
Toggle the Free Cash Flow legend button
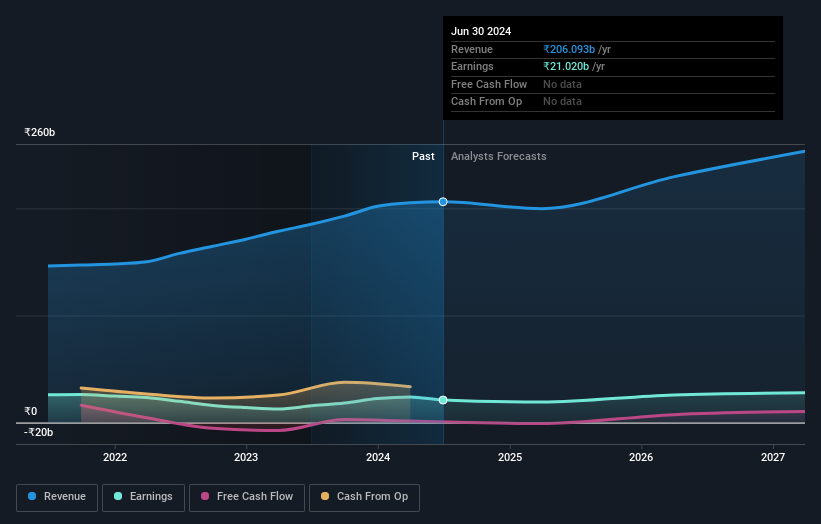[247, 497]
